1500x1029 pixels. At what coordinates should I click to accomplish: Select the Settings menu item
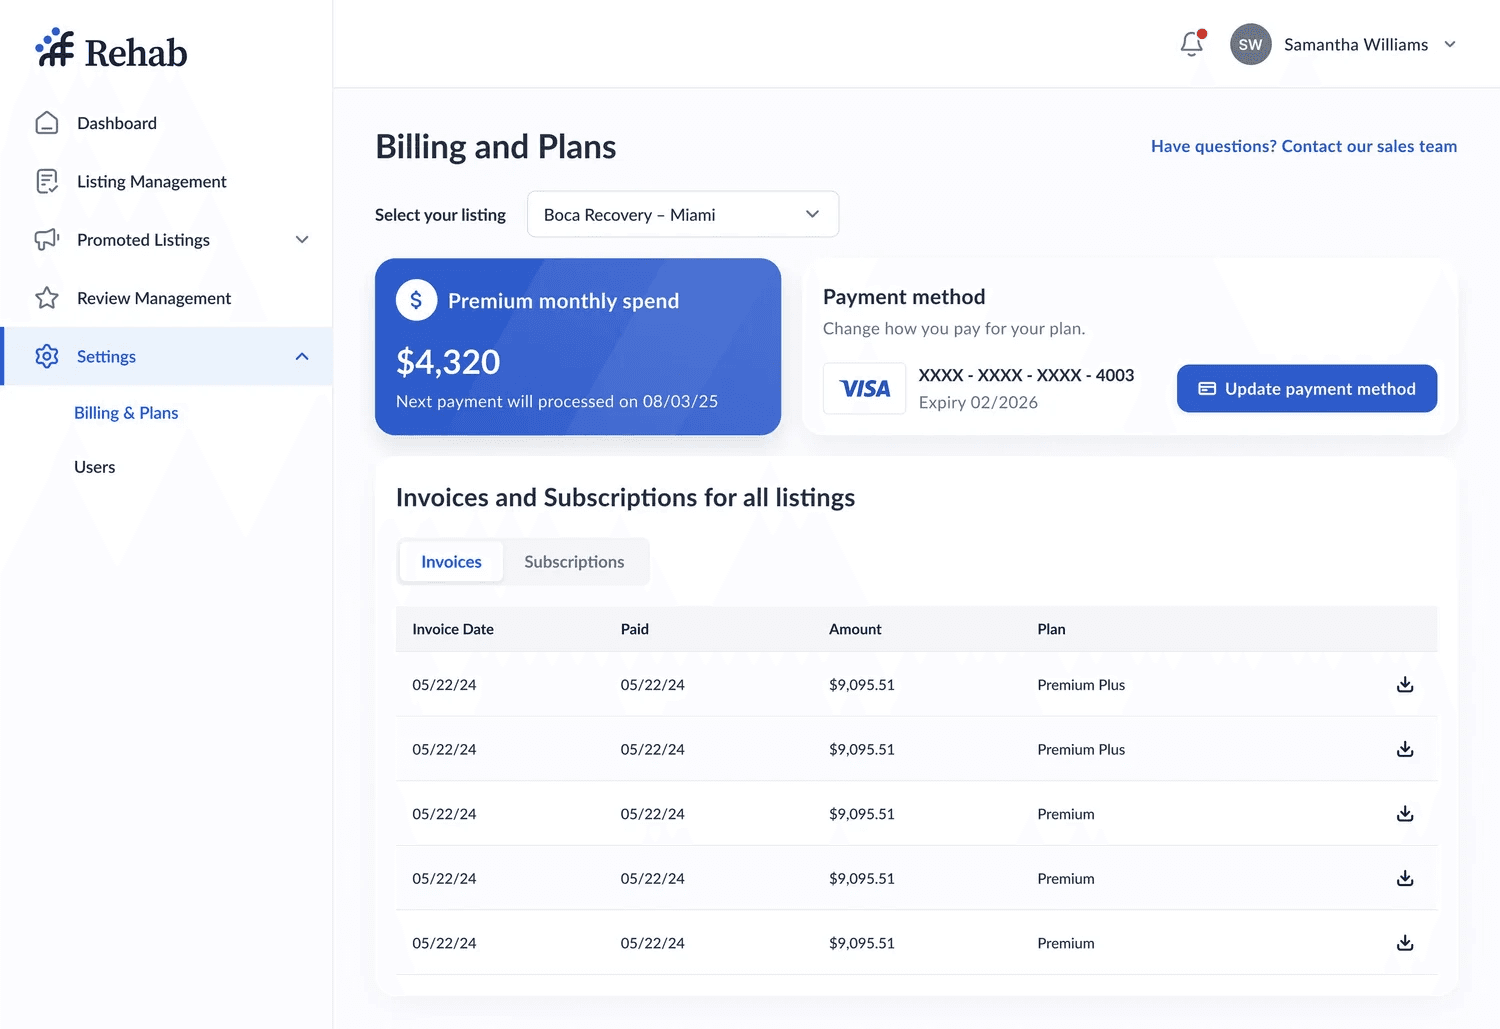[x=166, y=356]
